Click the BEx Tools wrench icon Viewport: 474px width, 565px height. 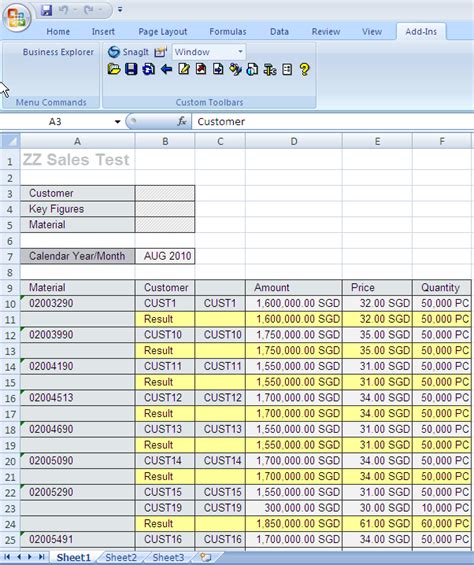[x=270, y=69]
